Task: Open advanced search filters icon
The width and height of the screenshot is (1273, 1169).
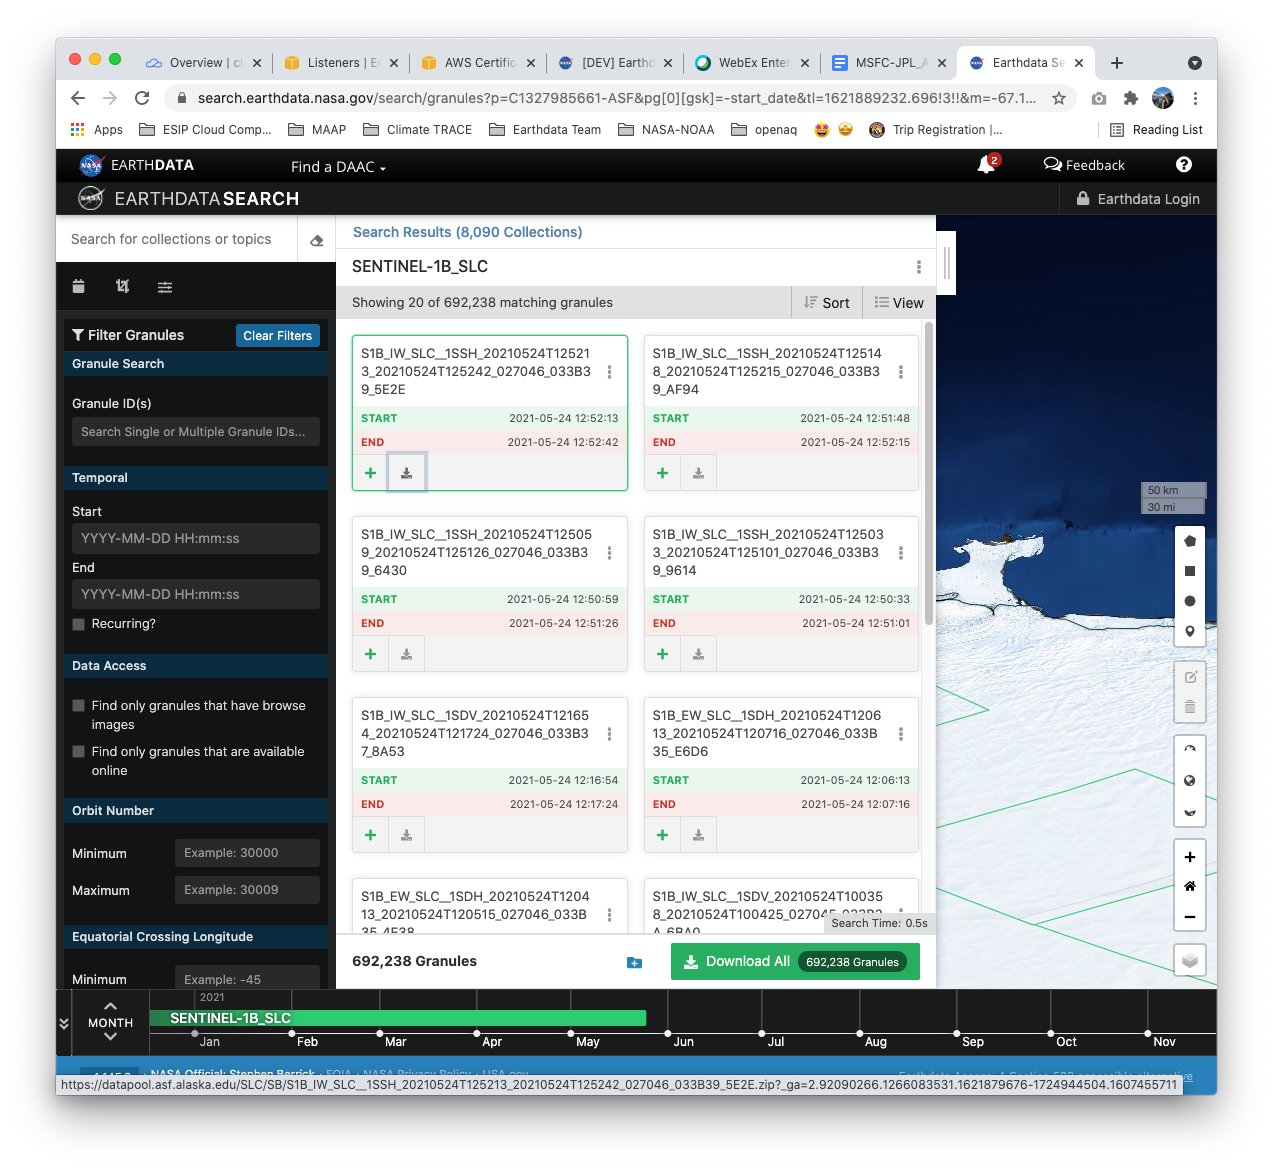Action: [x=164, y=287]
